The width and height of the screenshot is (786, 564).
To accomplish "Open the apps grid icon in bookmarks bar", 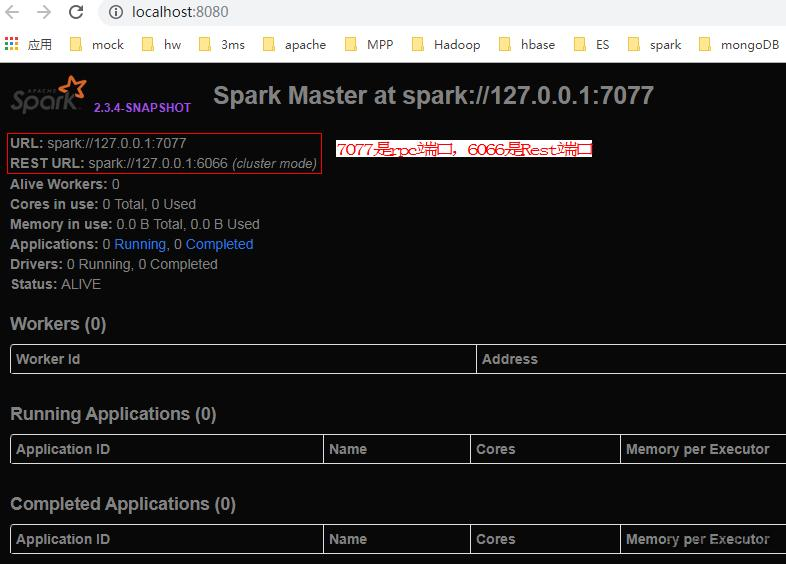I will pyautogui.click(x=12, y=44).
